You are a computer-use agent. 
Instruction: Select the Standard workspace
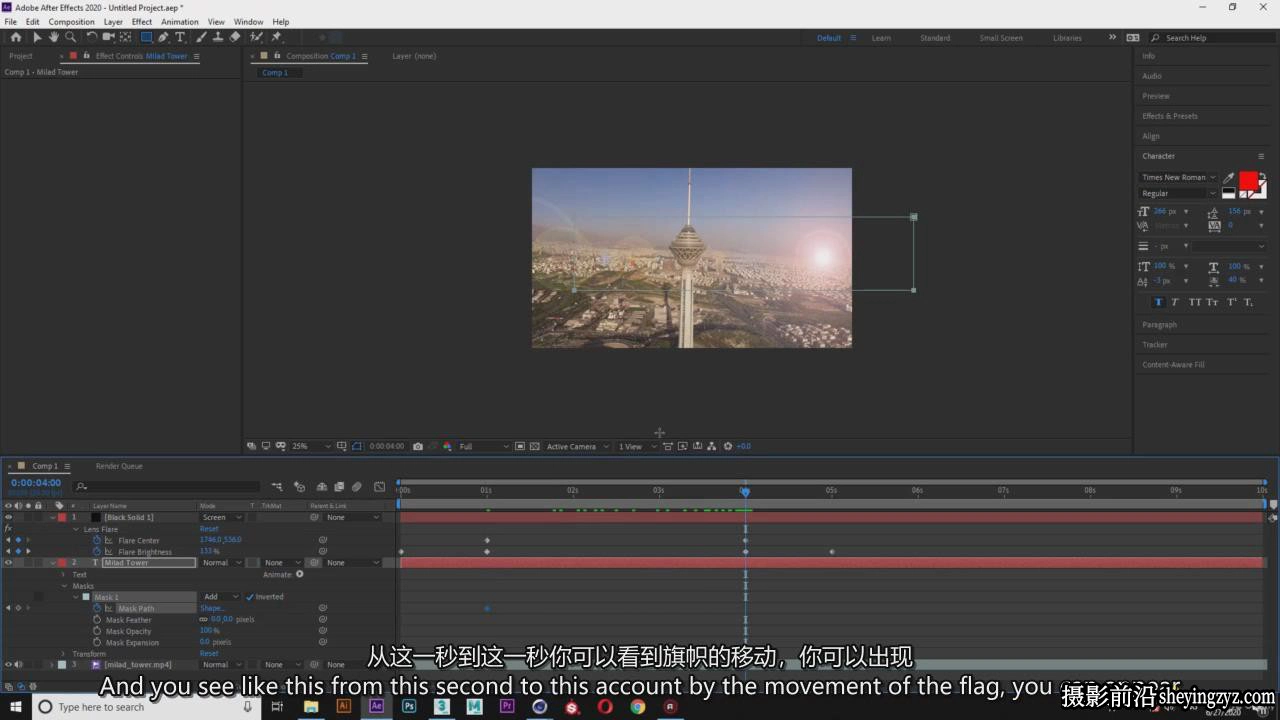[x=935, y=38]
